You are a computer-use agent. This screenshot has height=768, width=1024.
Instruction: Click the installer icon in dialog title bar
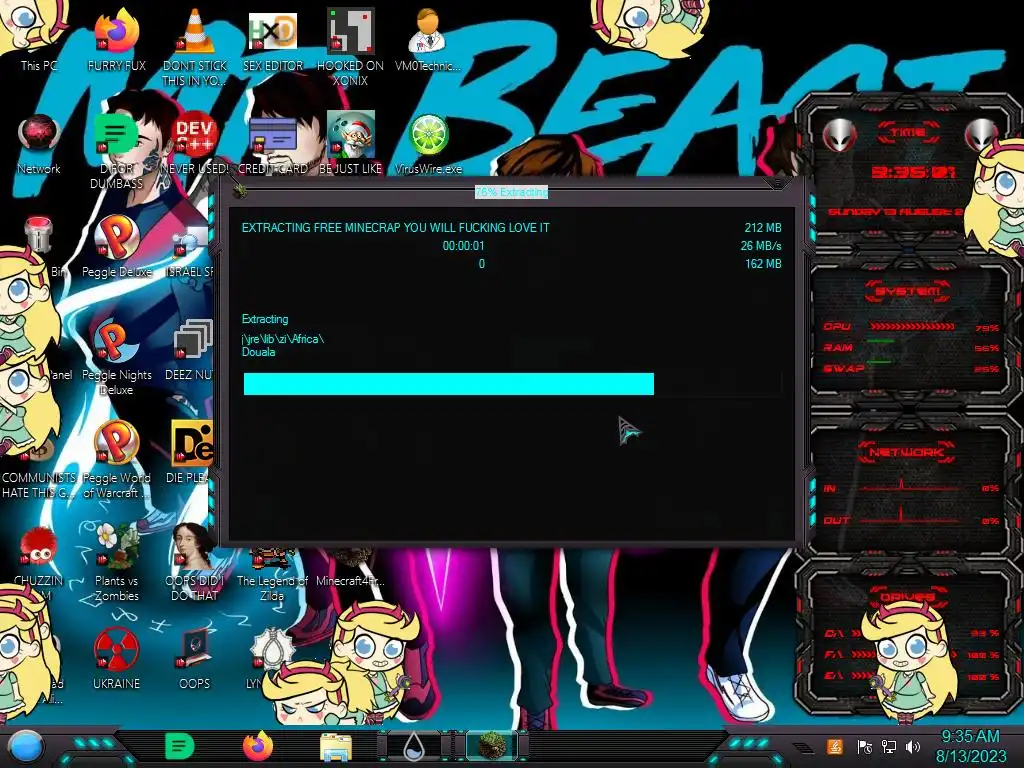click(x=240, y=191)
